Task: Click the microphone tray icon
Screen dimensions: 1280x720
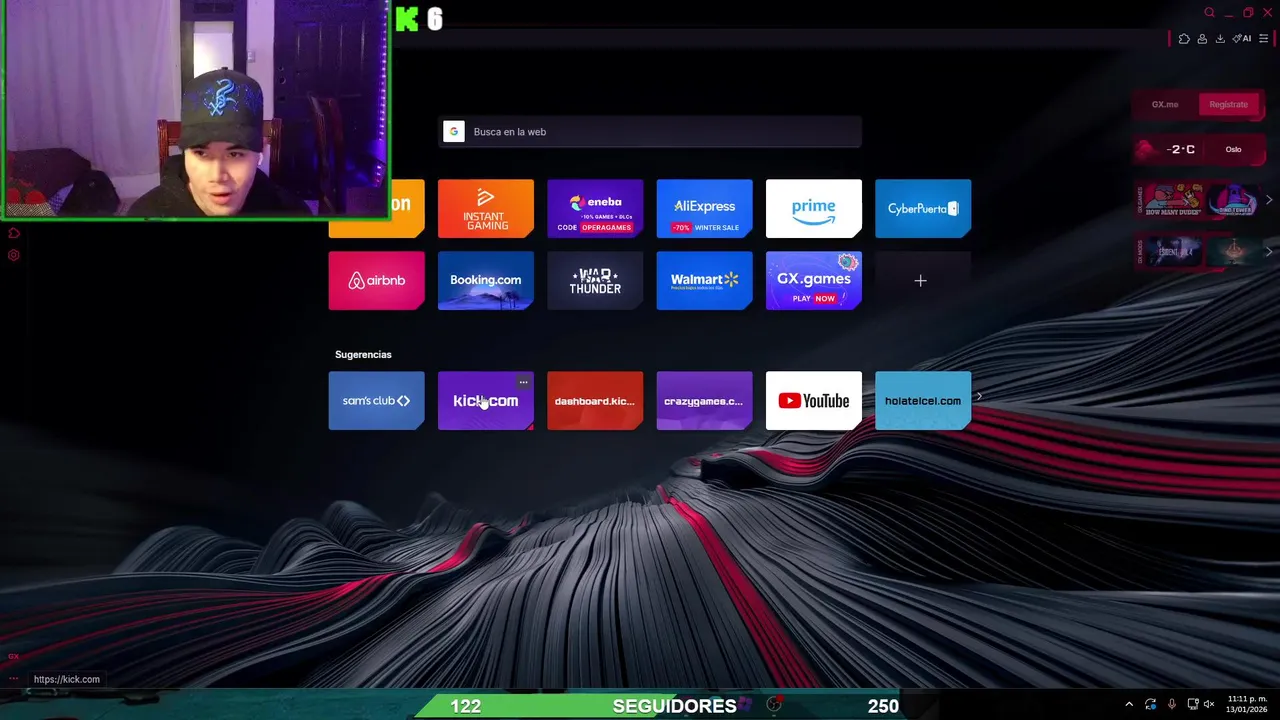Action: tap(1172, 705)
